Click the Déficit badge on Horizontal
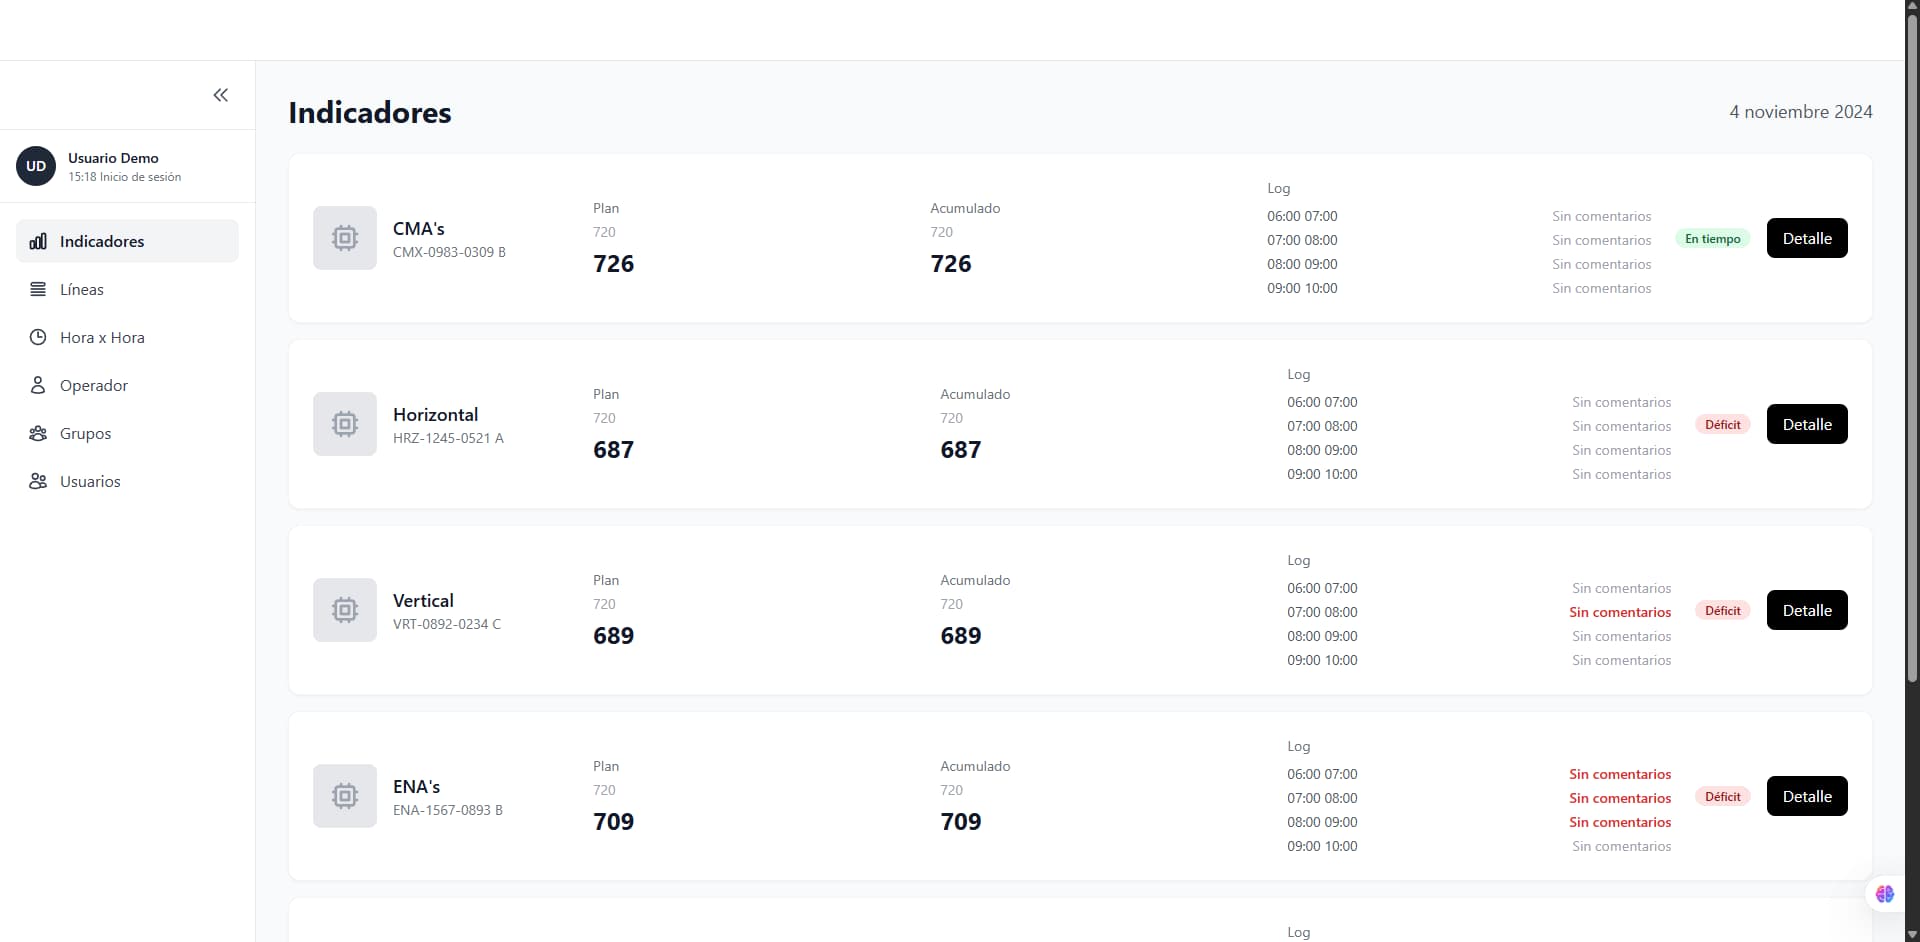Viewport: 1920px width, 942px height. [x=1722, y=424]
